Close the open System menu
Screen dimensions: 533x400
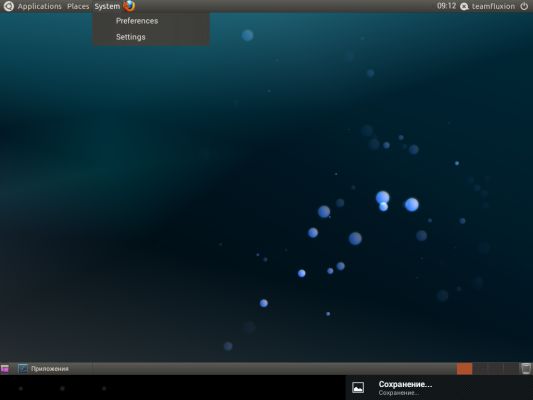(x=107, y=6)
